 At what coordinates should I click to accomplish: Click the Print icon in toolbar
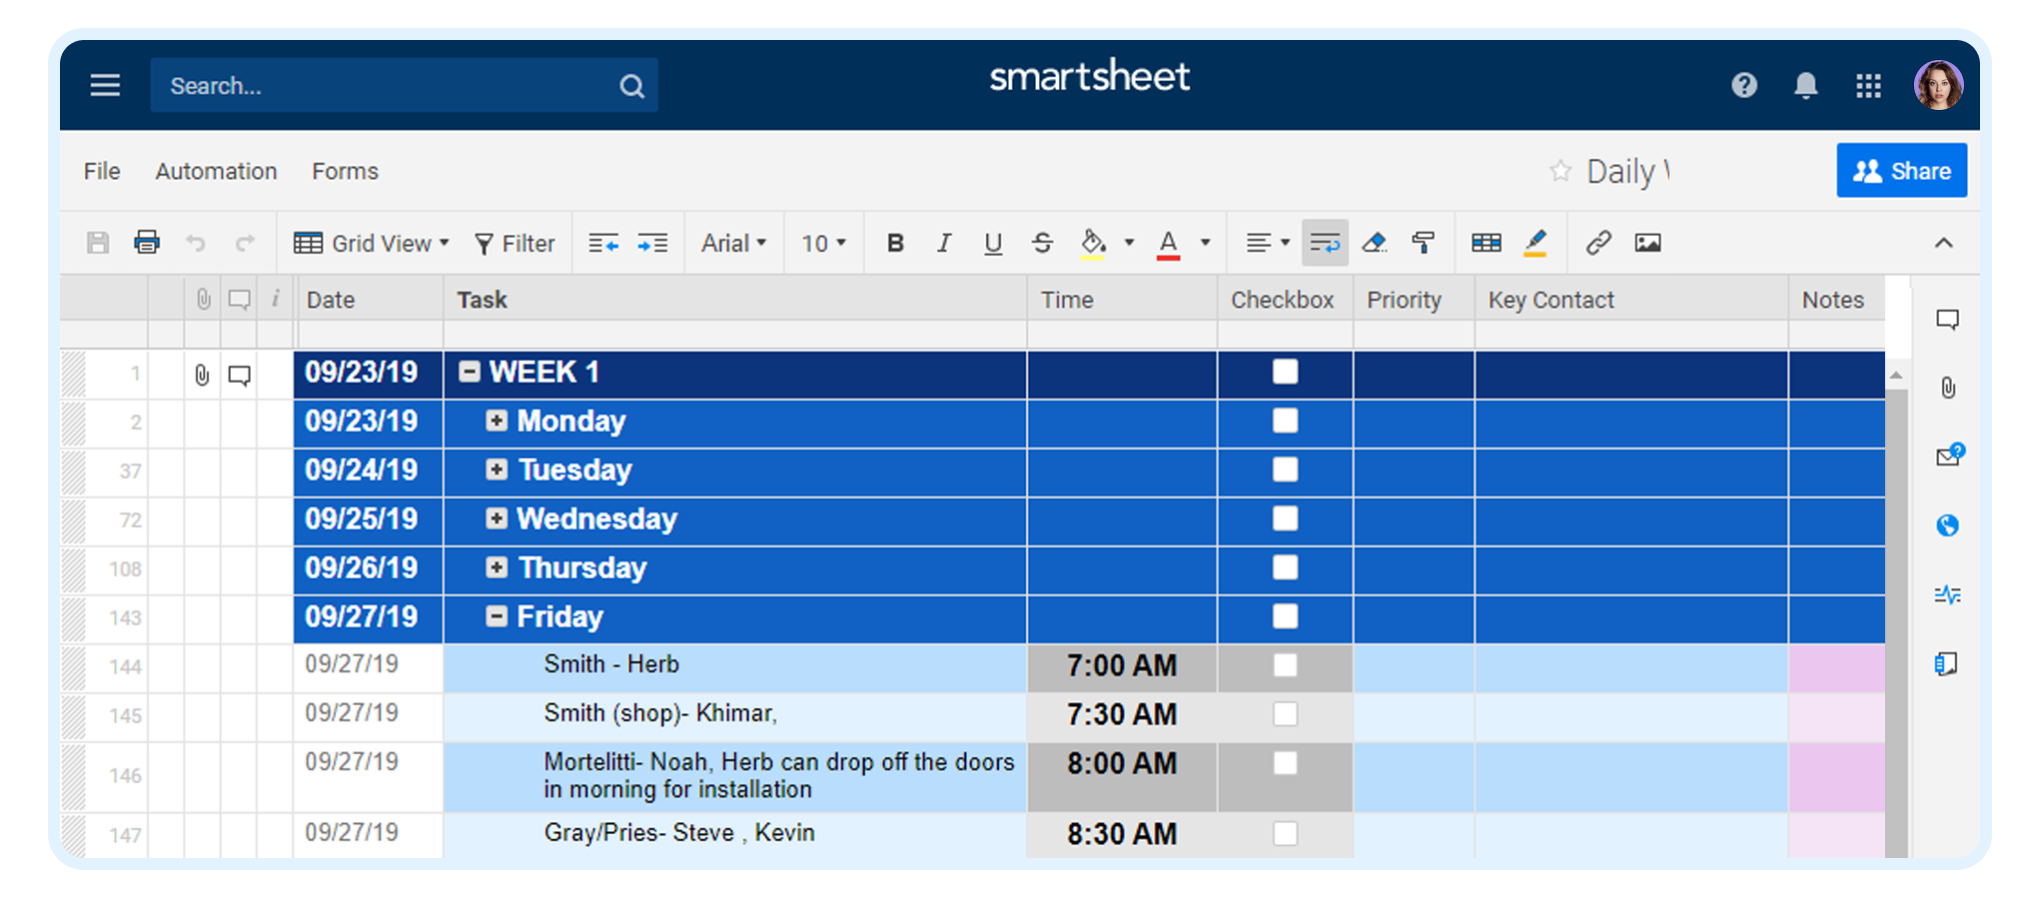point(147,242)
